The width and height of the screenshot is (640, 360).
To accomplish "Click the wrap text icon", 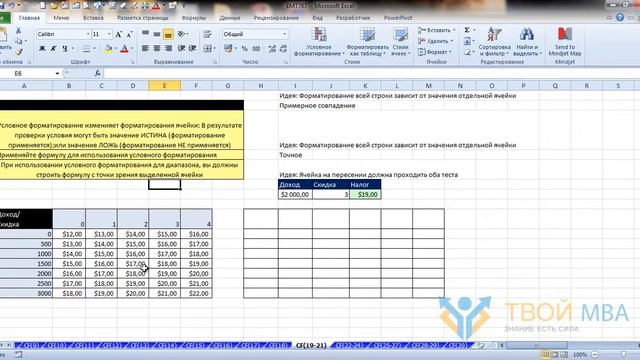I will pyautogui.click(x=207, y=34).
